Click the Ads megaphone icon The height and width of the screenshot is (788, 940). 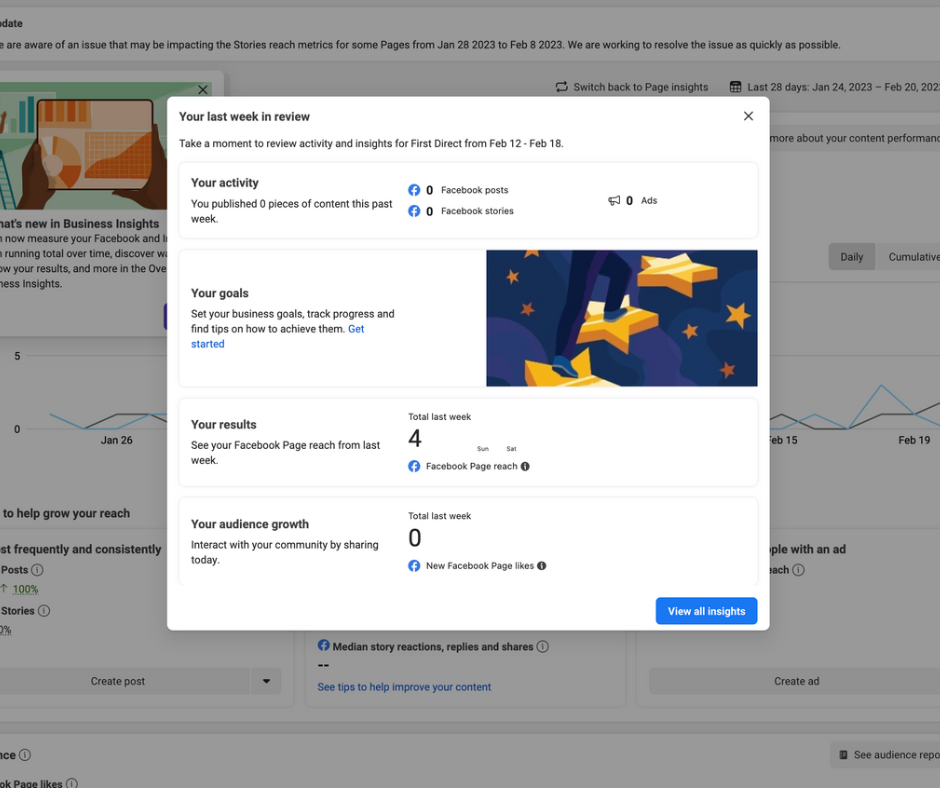(x=614, y=201)
